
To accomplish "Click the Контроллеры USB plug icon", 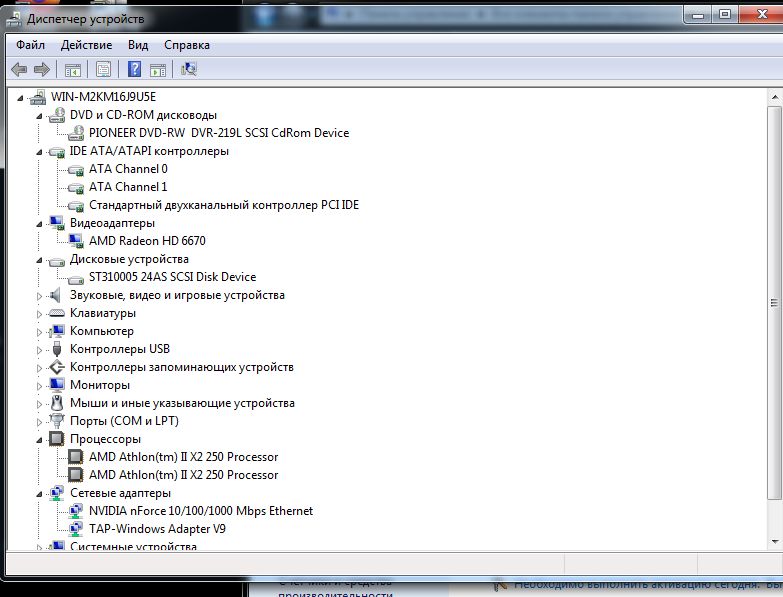I will click(57, 349).
